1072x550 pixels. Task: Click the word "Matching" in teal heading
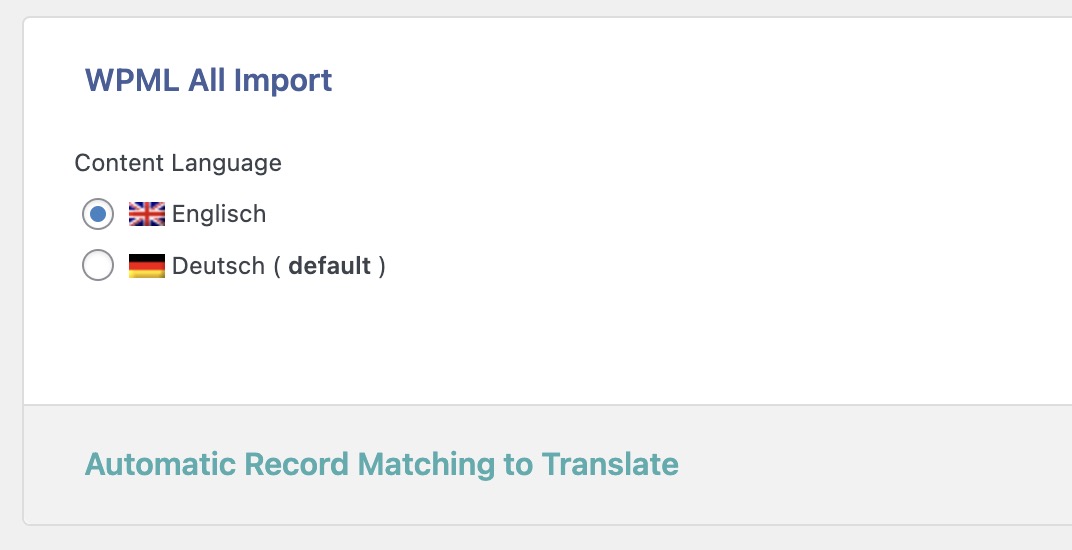[427, 465]
